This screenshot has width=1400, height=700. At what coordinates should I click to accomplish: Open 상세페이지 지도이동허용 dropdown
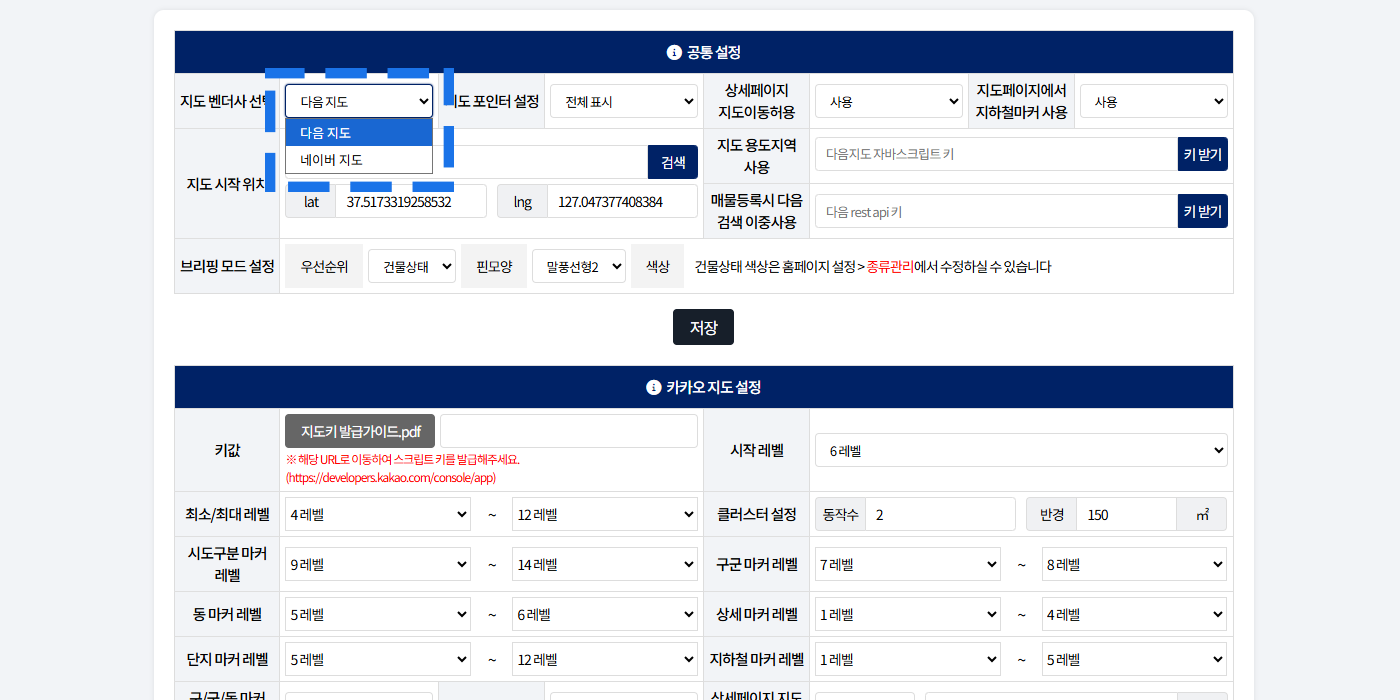888,101
